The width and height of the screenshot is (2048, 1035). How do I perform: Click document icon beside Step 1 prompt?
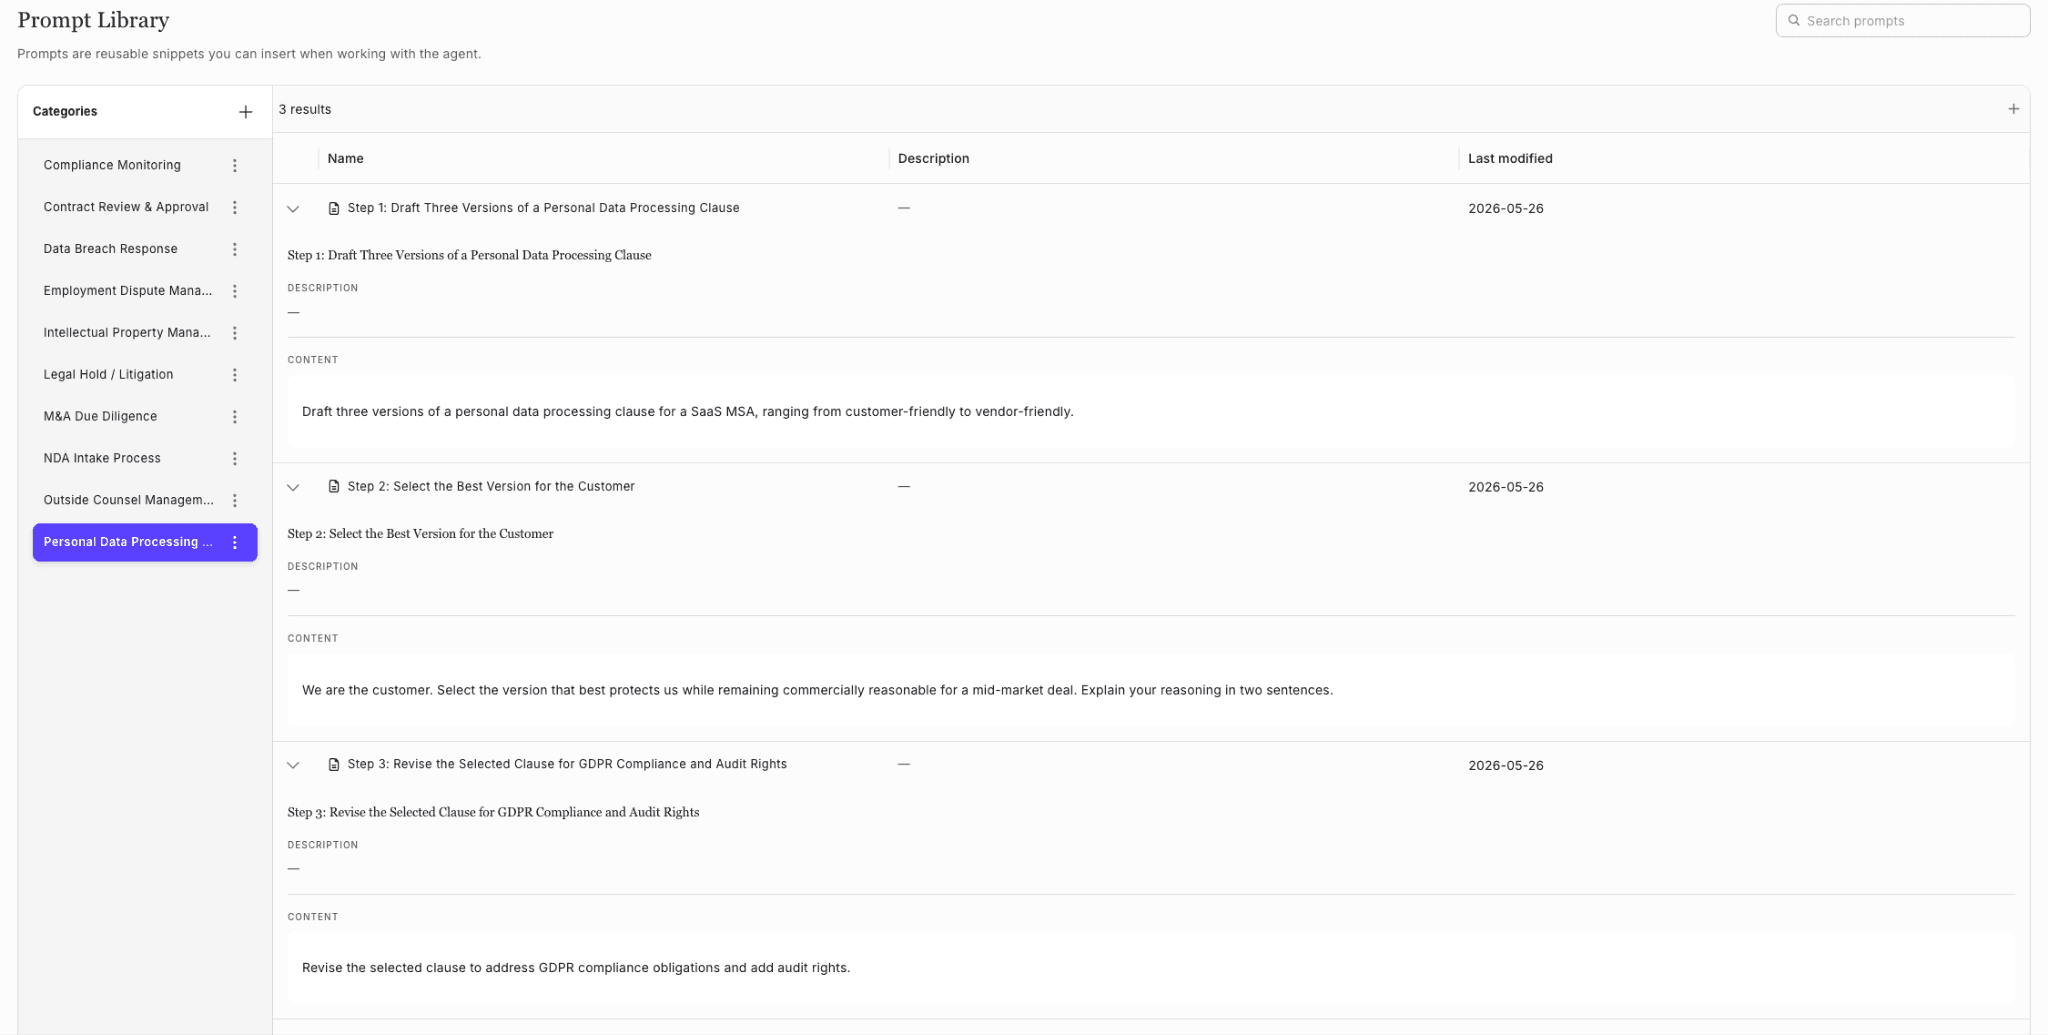coord(334,208)
